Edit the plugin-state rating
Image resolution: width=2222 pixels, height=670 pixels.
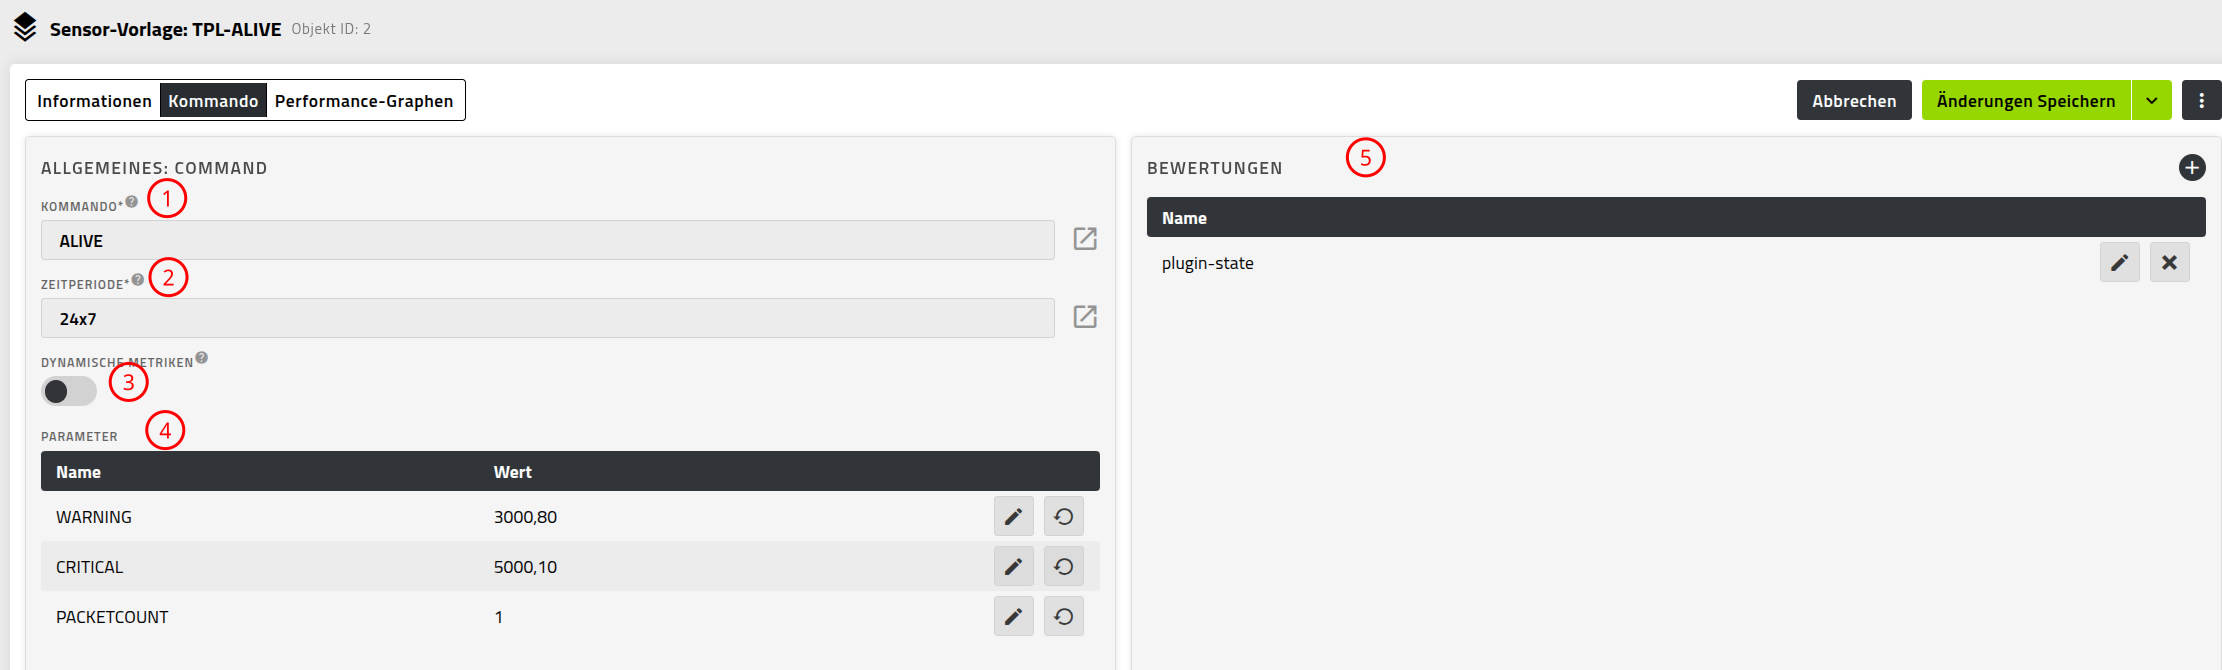click(2119, 262)
